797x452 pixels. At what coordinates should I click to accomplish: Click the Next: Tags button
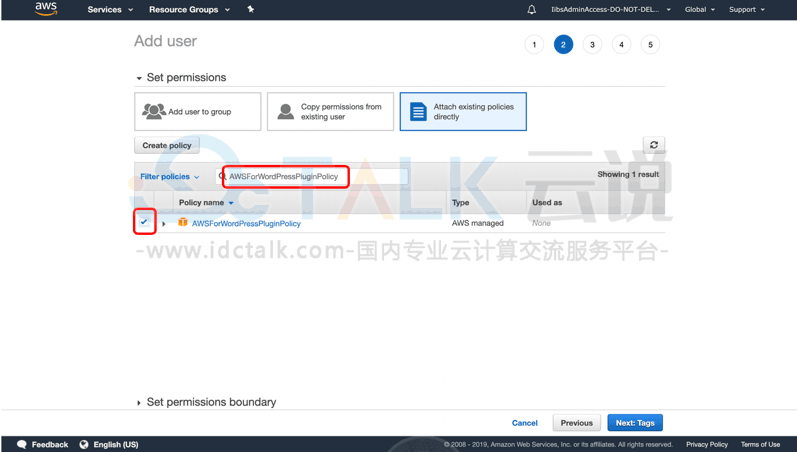pos(635,423)
